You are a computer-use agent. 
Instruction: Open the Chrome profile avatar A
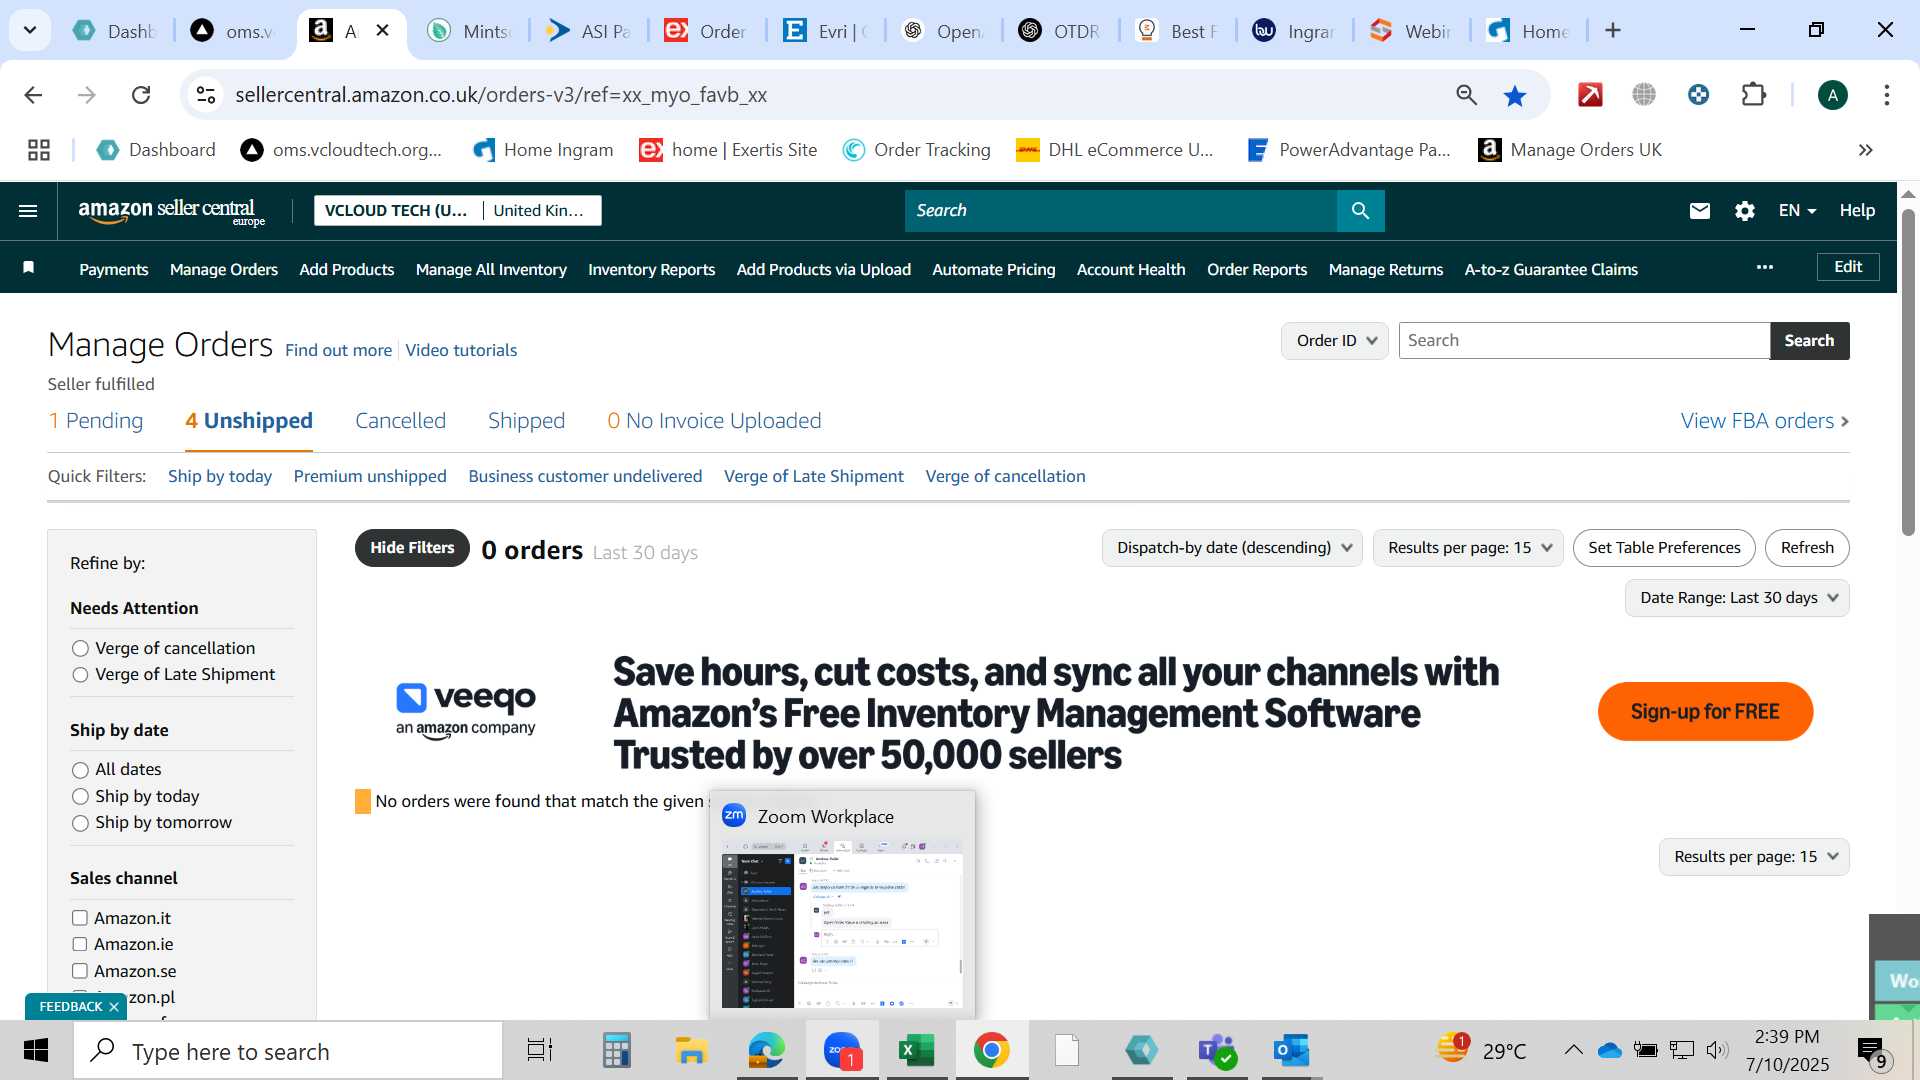1832,95
